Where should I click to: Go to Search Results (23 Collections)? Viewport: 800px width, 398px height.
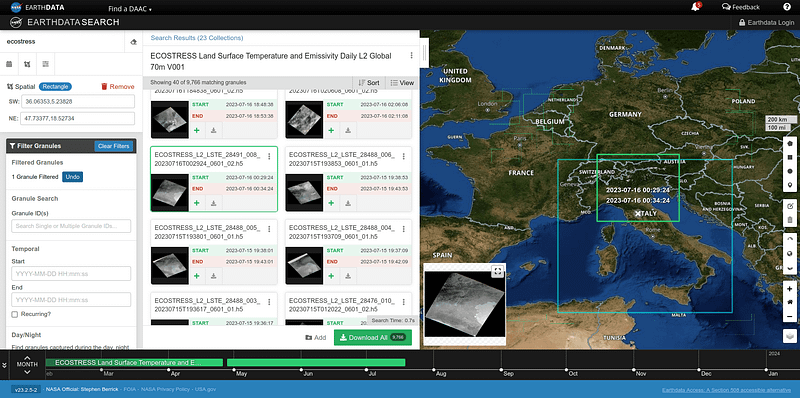(x=196, y=38)
